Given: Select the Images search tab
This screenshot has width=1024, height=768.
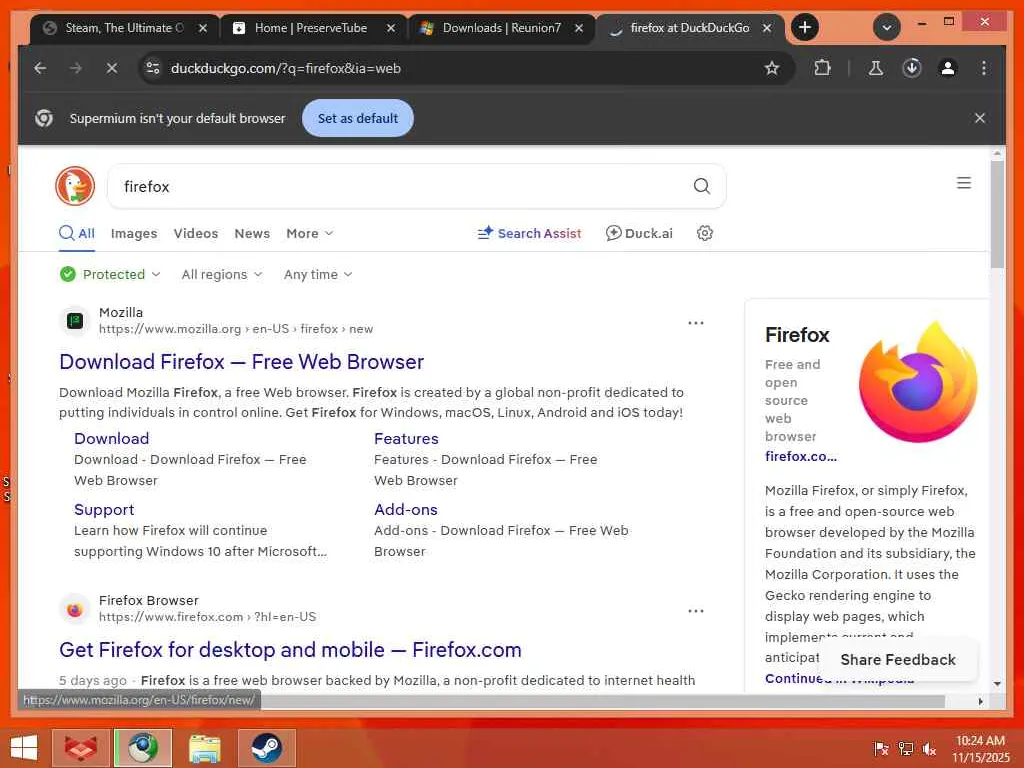Looking at the screenshot, I should click(x=134, y=233).
